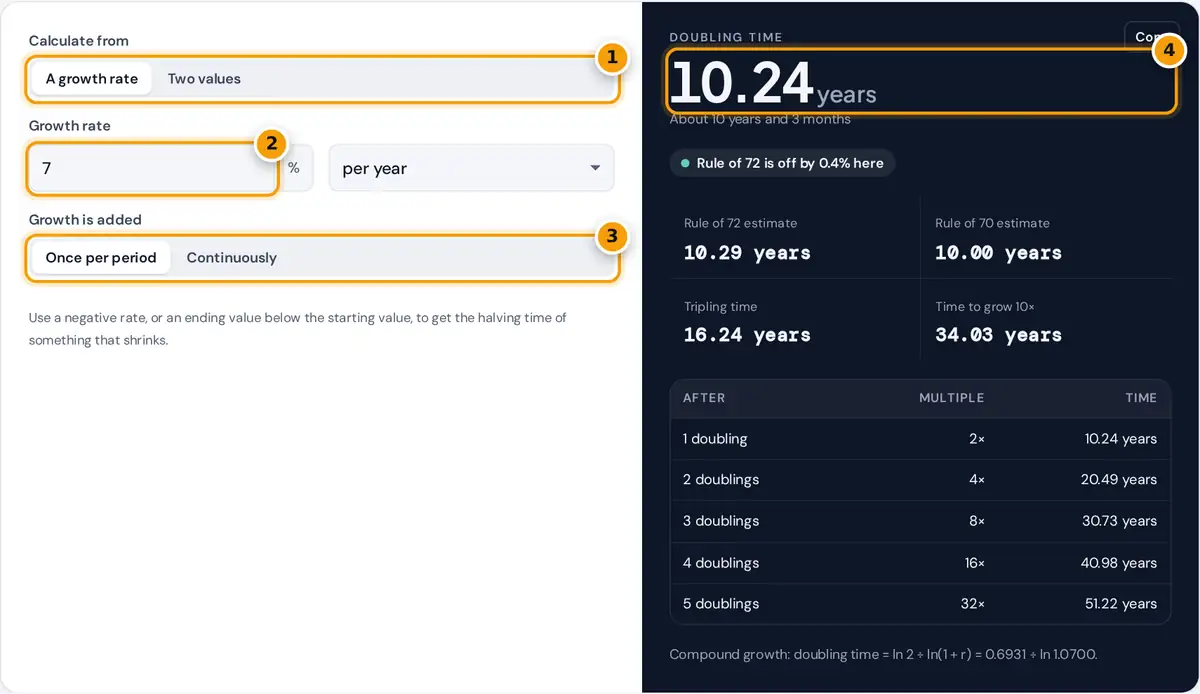Click the 32× multiple cell
1200x694 pixels.
(974, 604)
